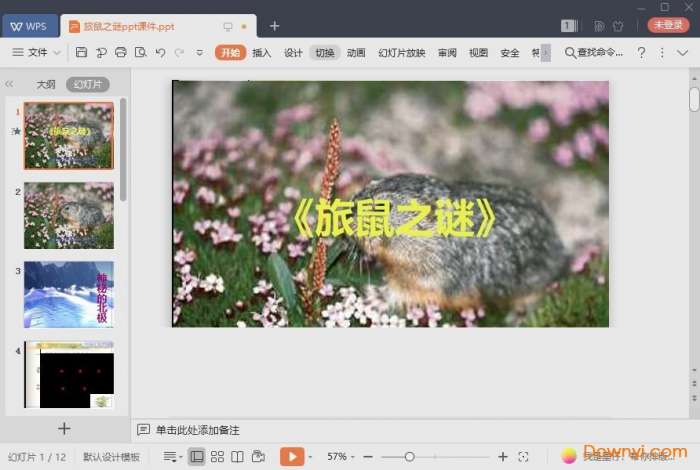This screenshot has height=470, width=700.
Task: Select the 开始 ribbon tab
Action: 230,53
